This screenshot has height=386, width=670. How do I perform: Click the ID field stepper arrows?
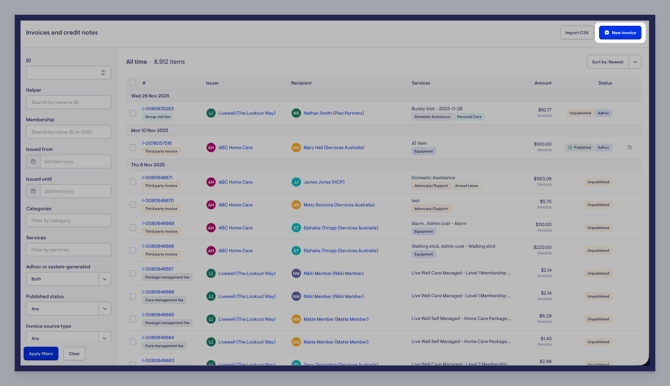tap(103, 73)
